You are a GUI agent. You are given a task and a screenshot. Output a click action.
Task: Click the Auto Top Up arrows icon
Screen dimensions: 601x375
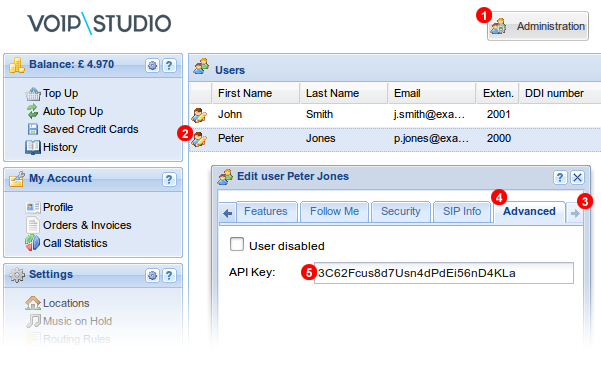33,111
